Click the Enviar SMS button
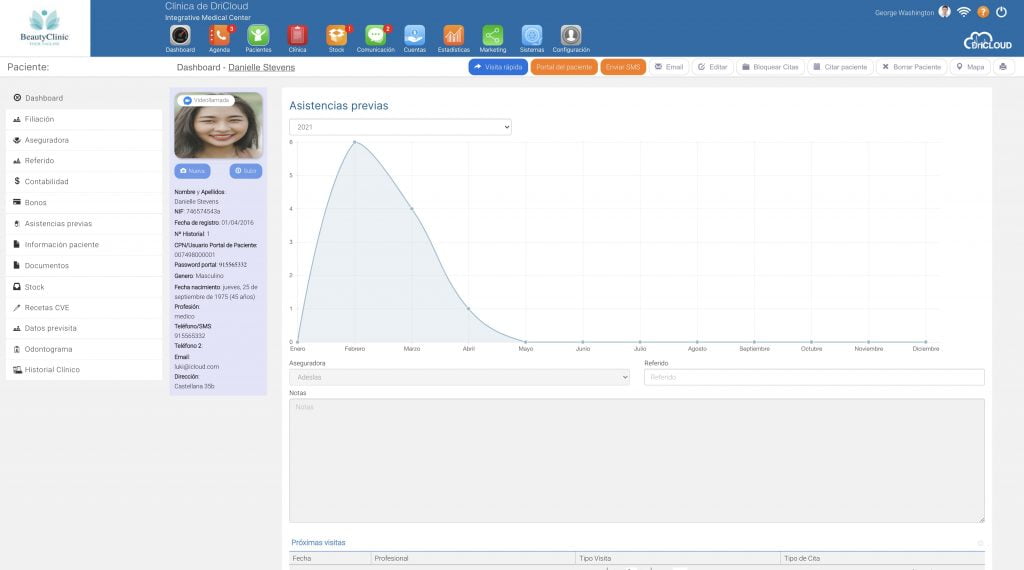 click(622, 67)
